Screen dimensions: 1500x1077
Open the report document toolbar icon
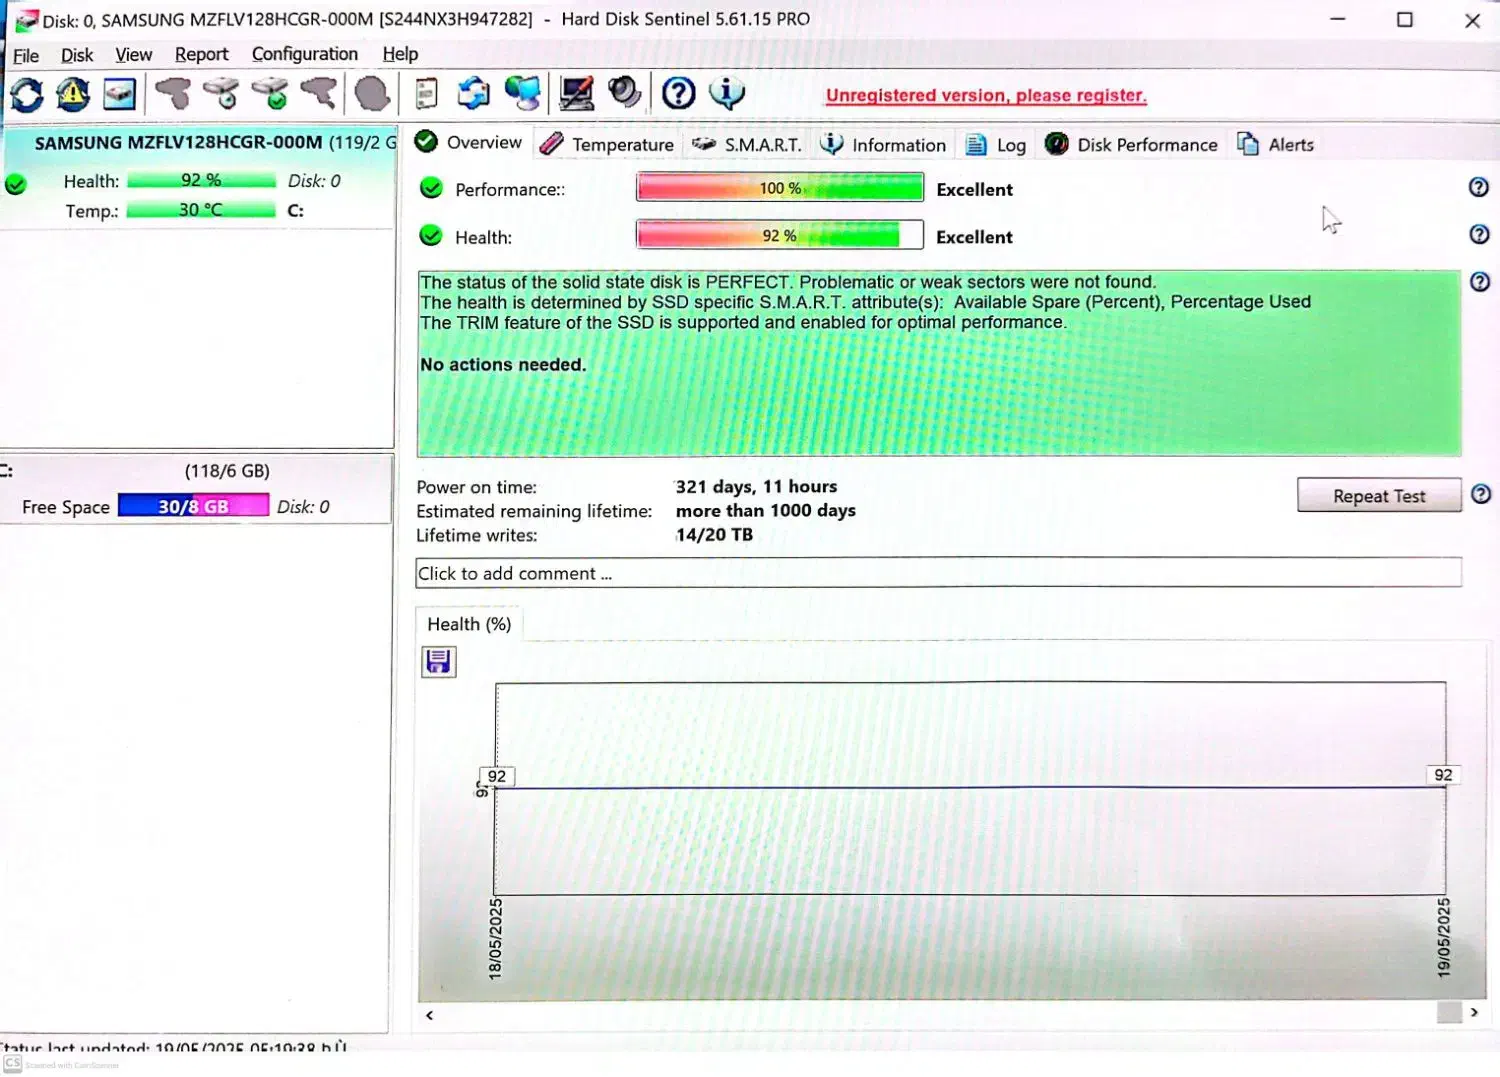click(427, 94)
